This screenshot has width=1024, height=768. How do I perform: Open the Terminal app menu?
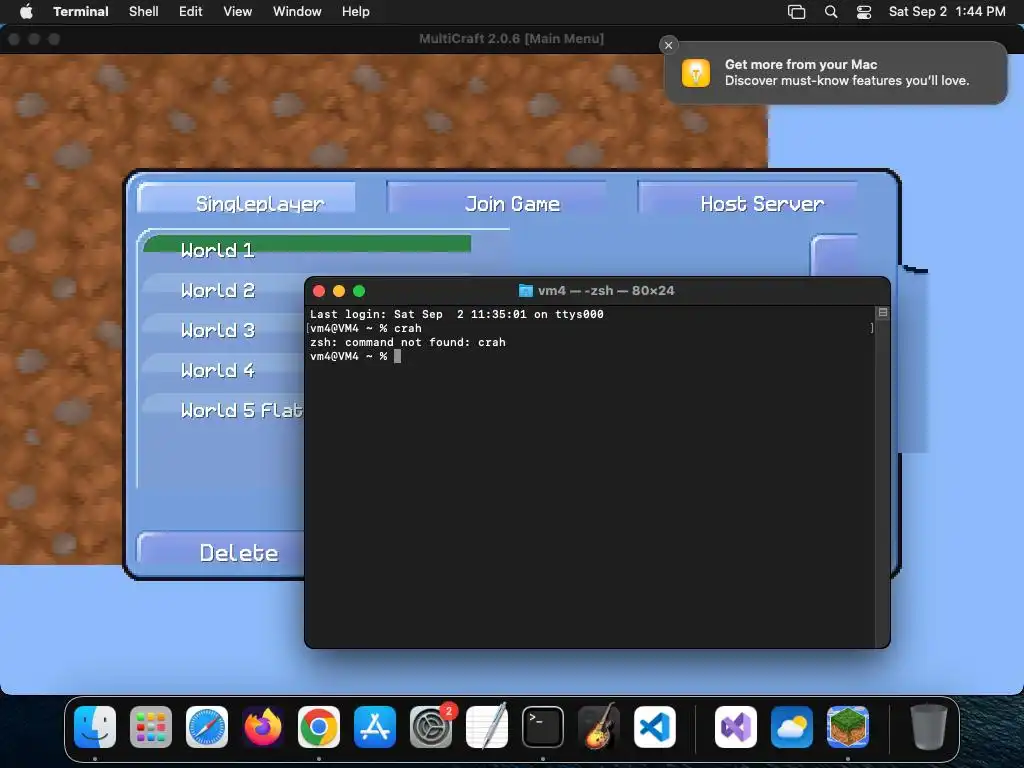pyautogui.click(x=81, y=11)
